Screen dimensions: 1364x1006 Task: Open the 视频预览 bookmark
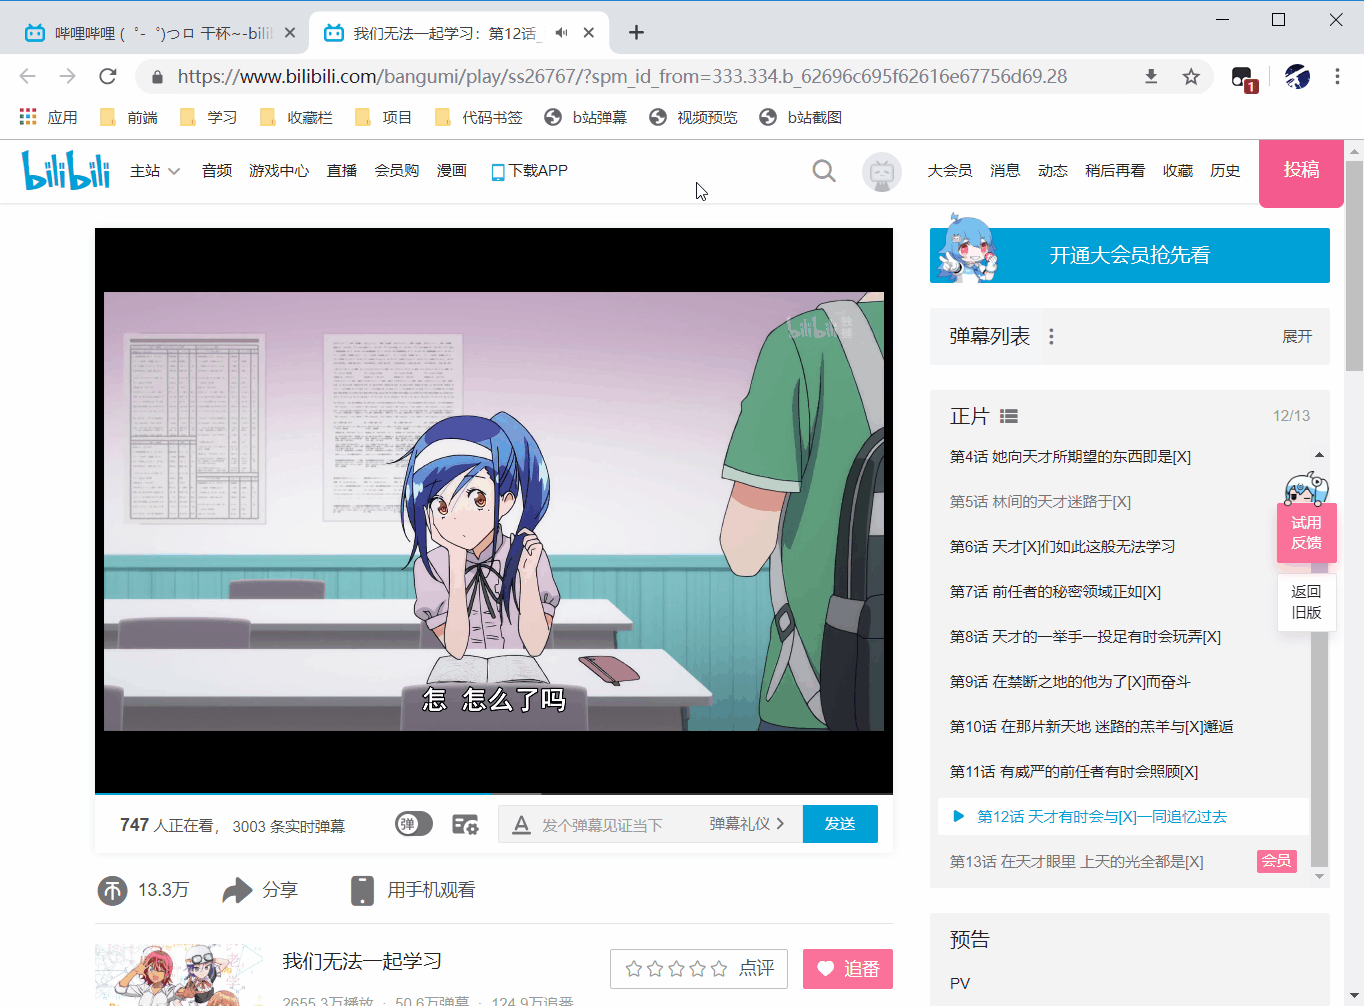pos(693,117)
